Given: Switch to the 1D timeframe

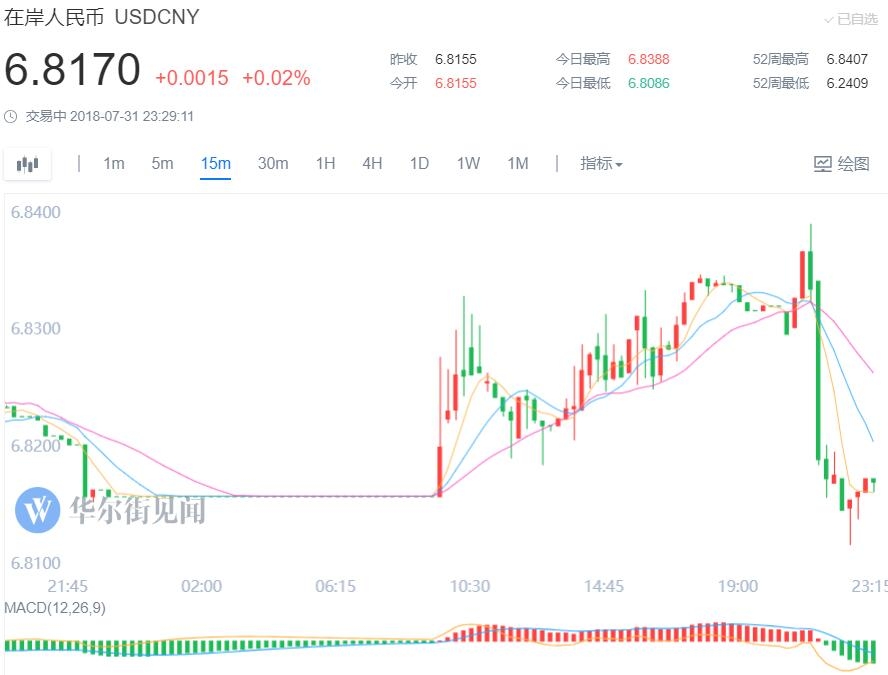Looking at the screenshot, I should click(419, 164).
